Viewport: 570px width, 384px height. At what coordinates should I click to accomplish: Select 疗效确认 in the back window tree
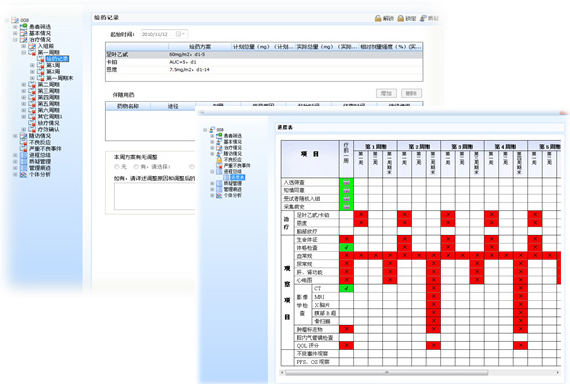coord(49,129)
